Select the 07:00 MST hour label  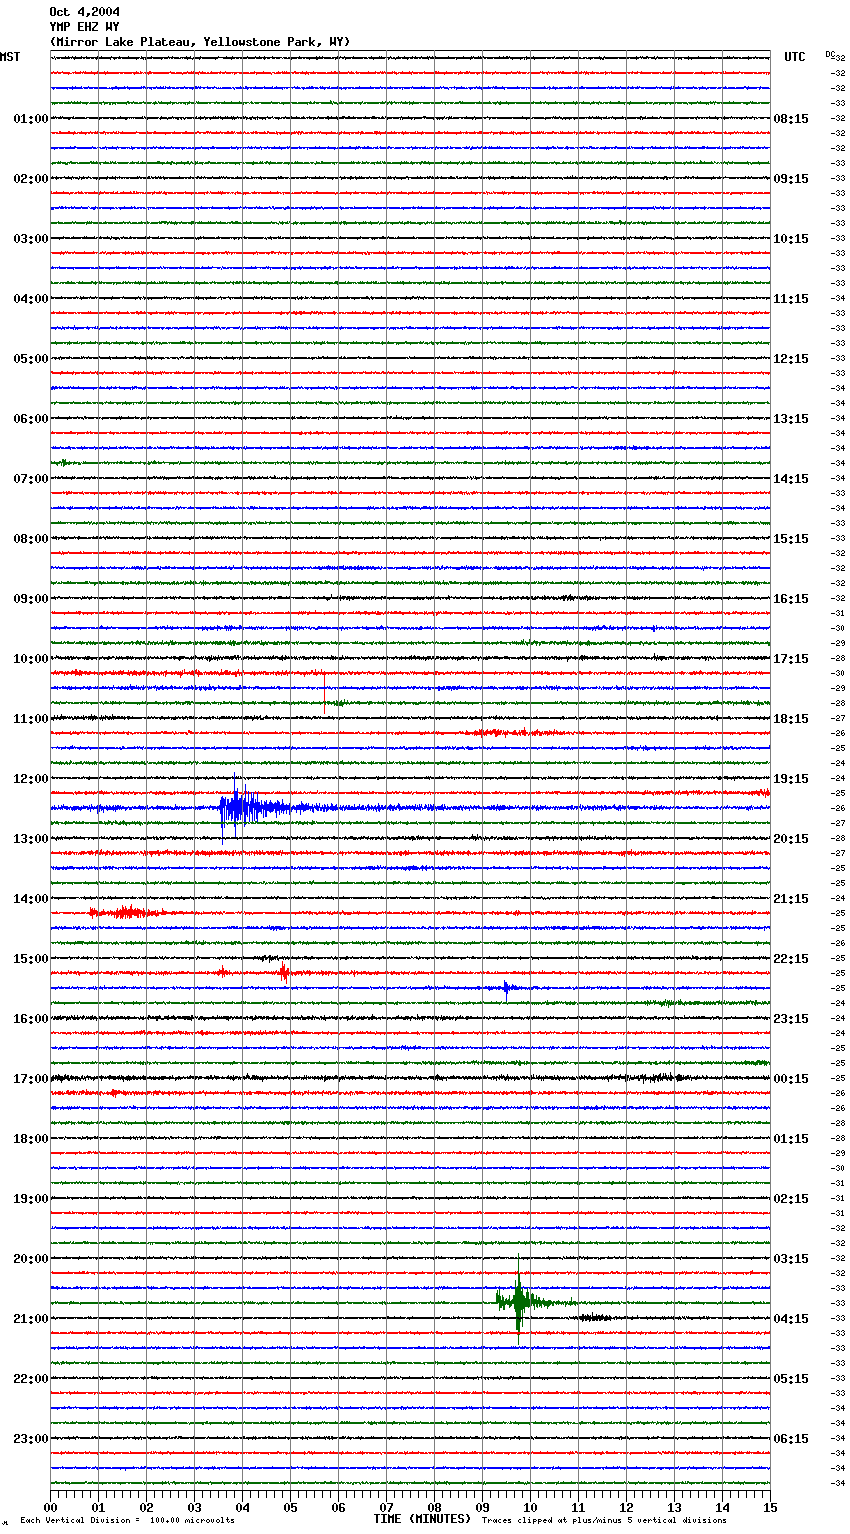click(31, 479)
